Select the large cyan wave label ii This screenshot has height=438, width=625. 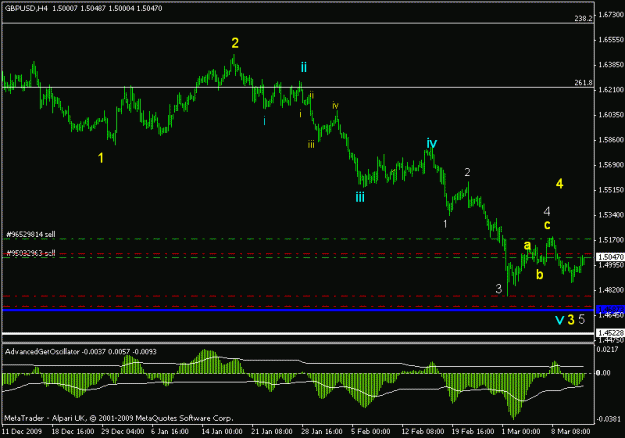pyautogui.click(x=304, y=67)
